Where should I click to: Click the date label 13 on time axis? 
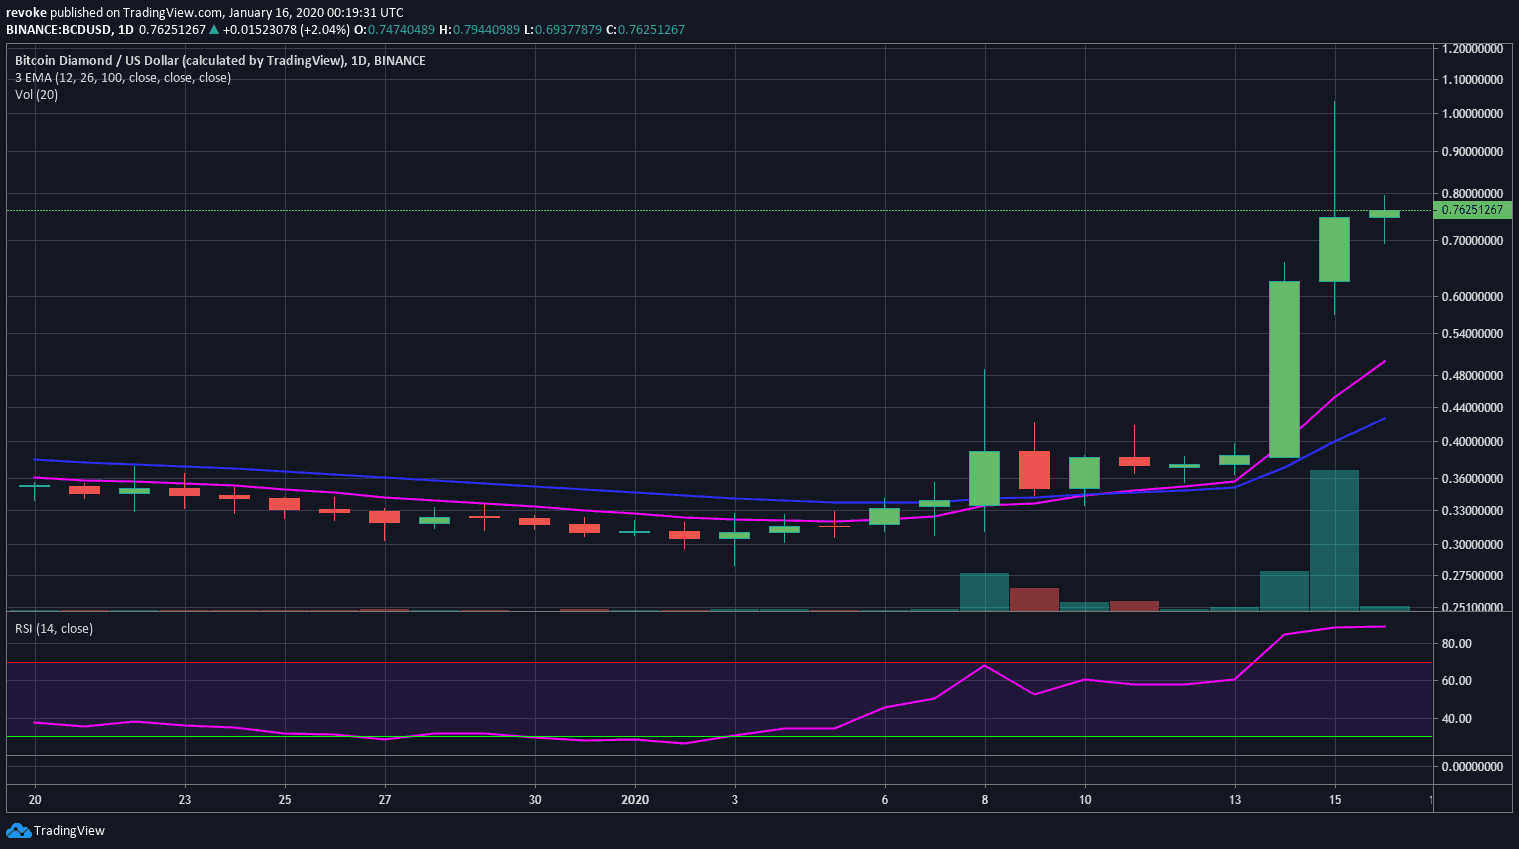point(1235,800)
